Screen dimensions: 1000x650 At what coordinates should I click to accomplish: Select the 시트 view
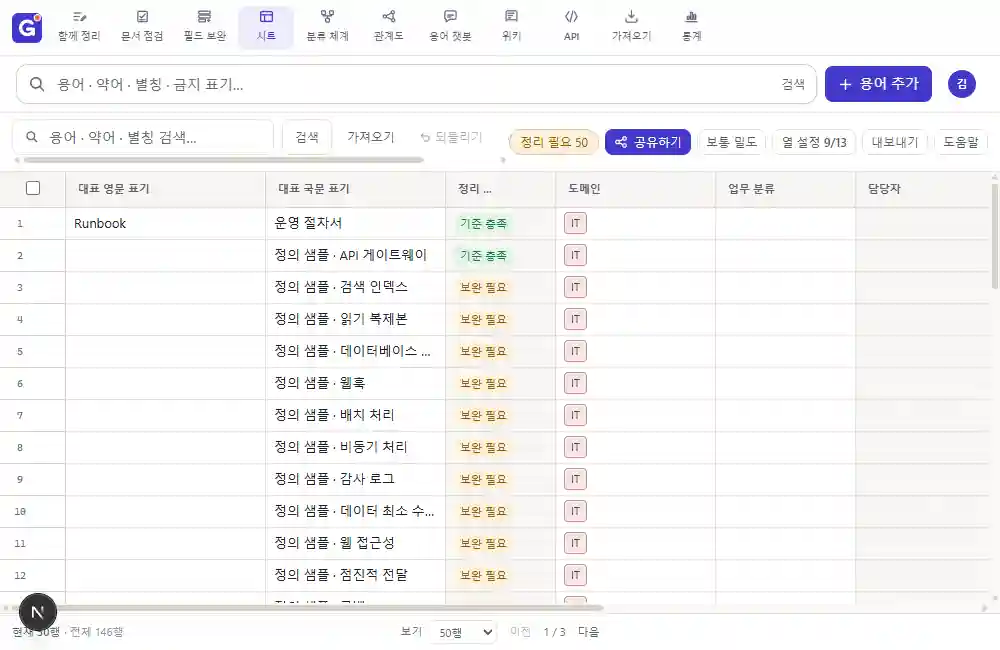coord(266,27)
